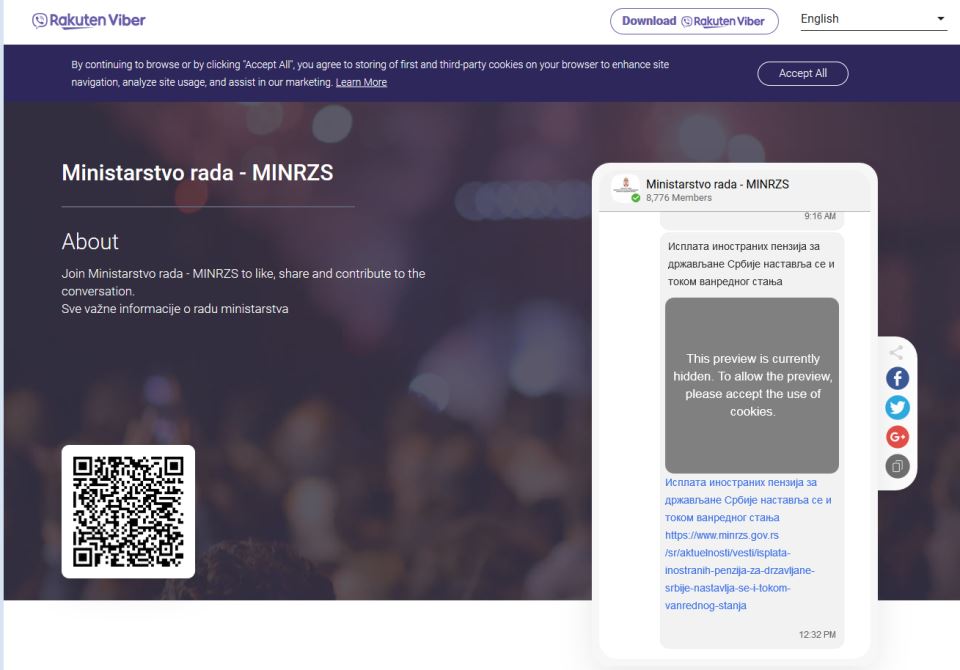Click the QR code image

(129, 511)
